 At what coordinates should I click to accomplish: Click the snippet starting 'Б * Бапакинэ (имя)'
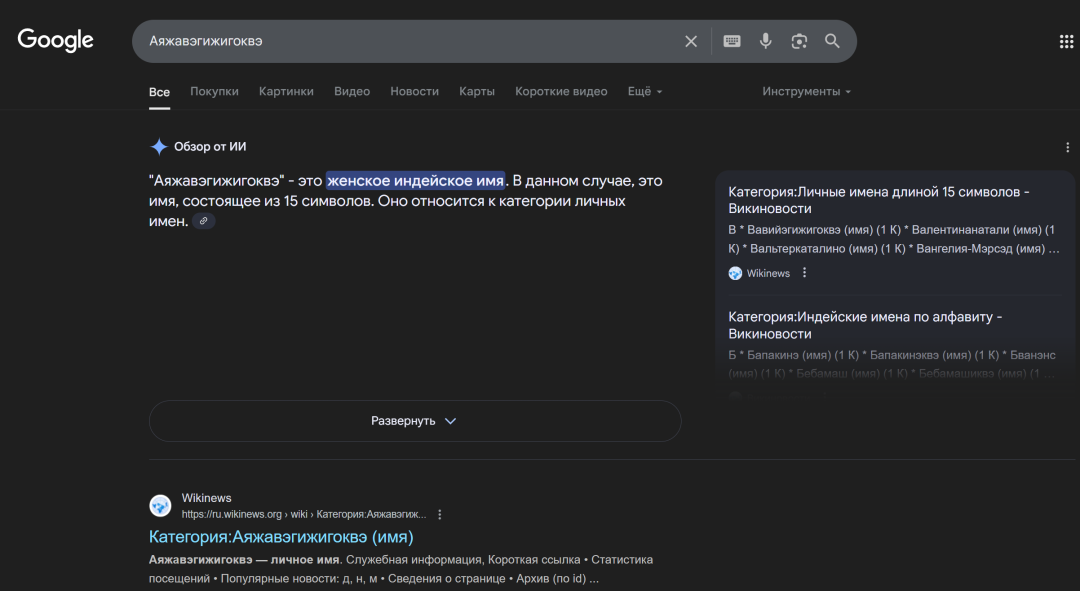coord(892,364)
